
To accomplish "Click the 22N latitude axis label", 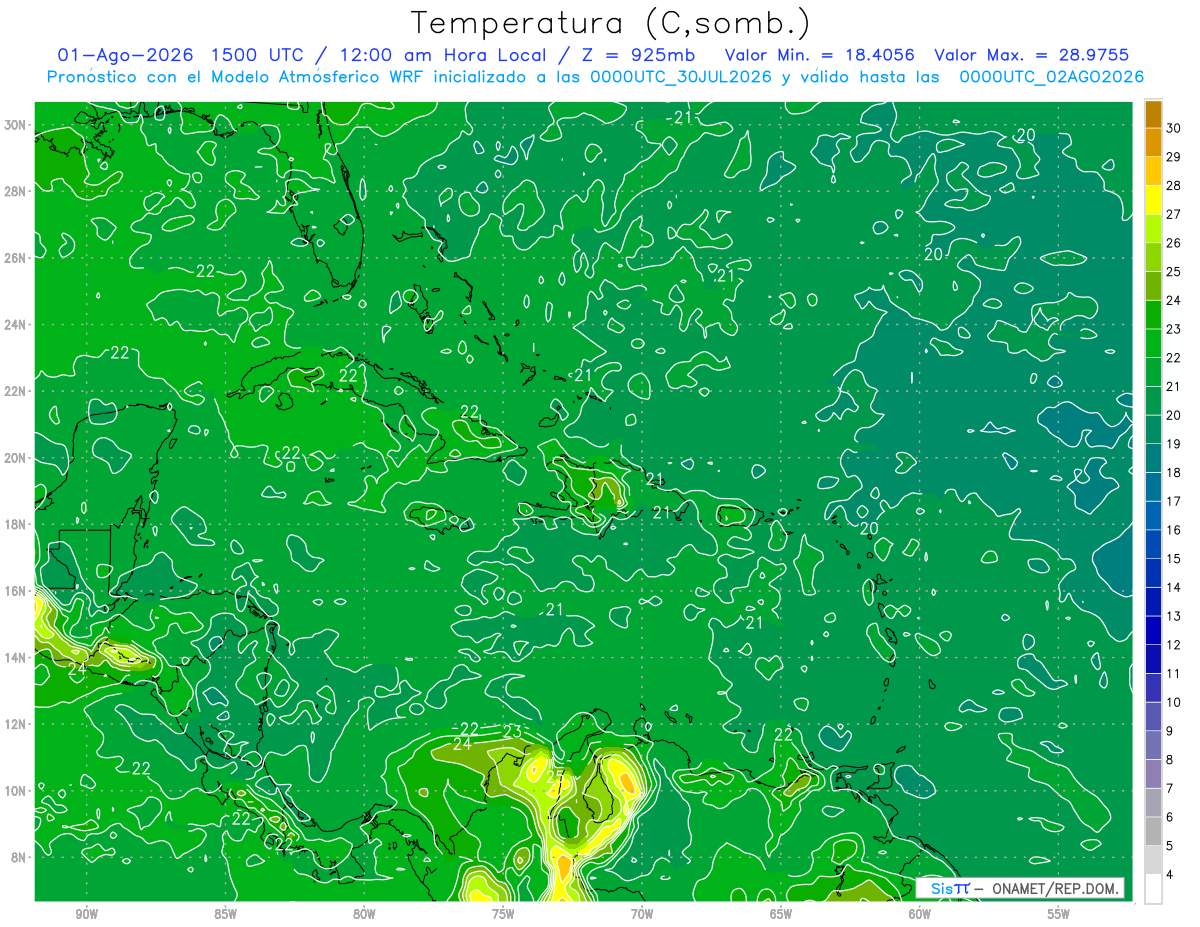I will (x=16, y=391).
